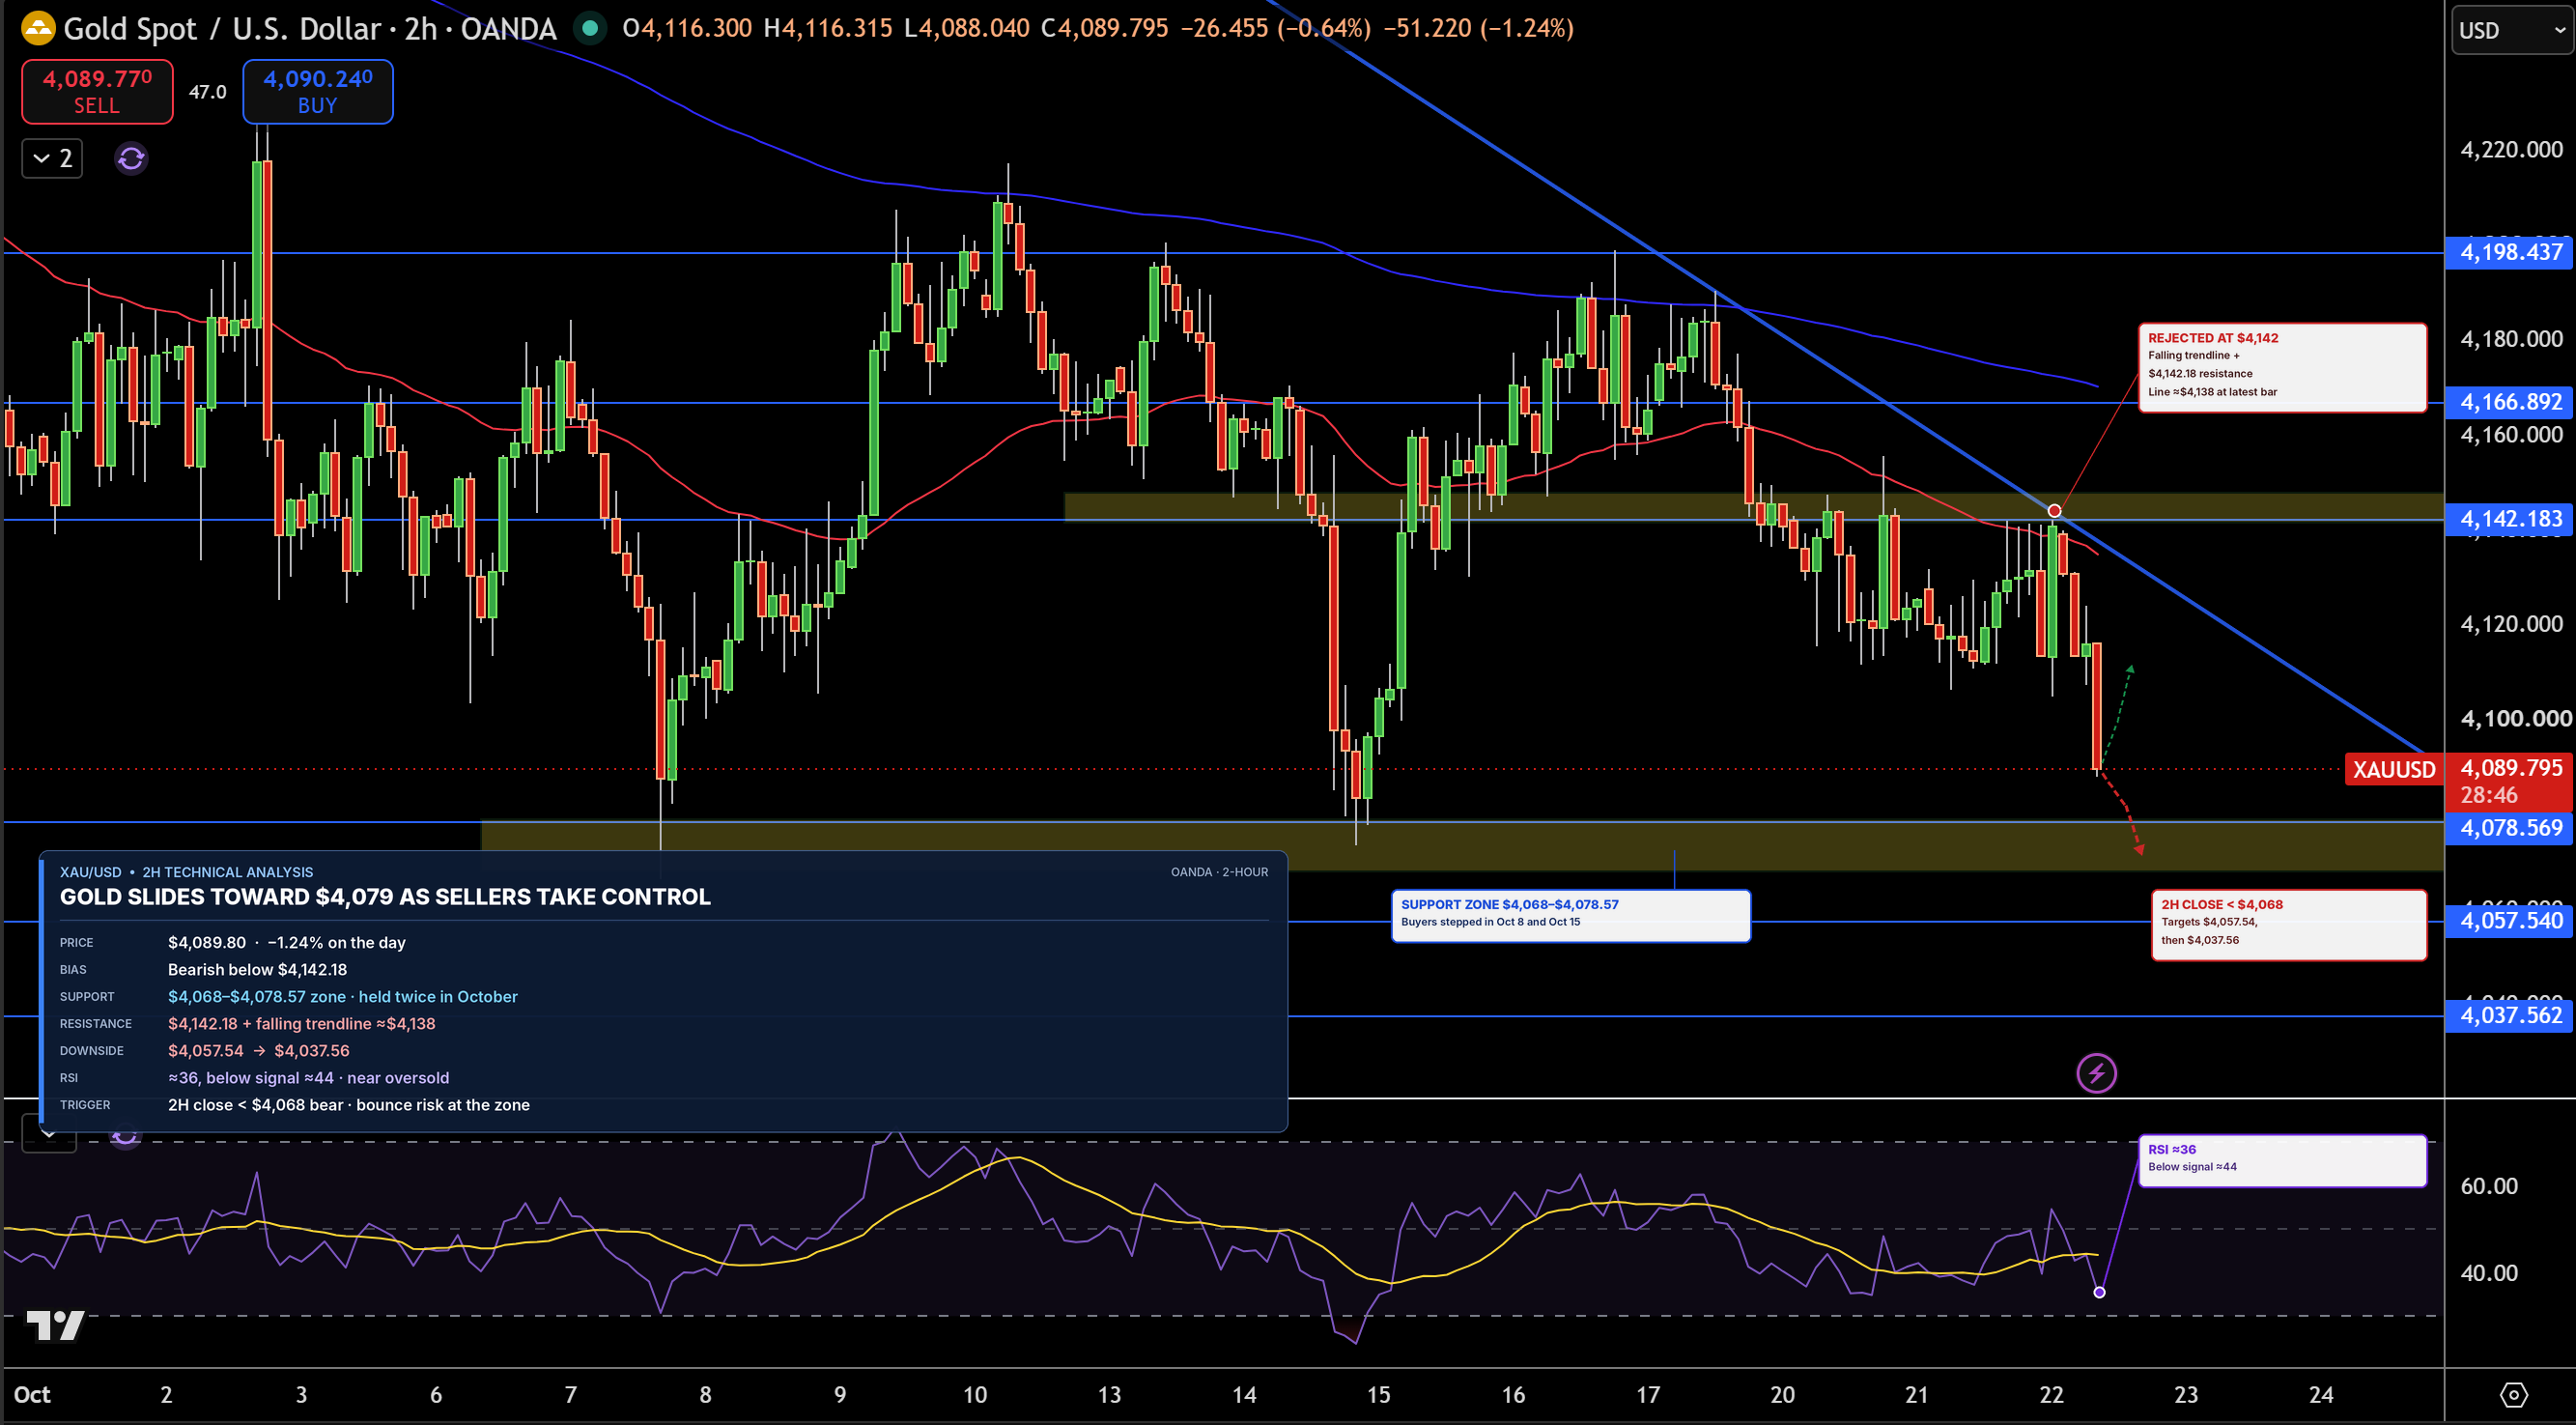Click the green market status dot
This screenshot has width=2576, height=1425.
(x=590, y=28)
